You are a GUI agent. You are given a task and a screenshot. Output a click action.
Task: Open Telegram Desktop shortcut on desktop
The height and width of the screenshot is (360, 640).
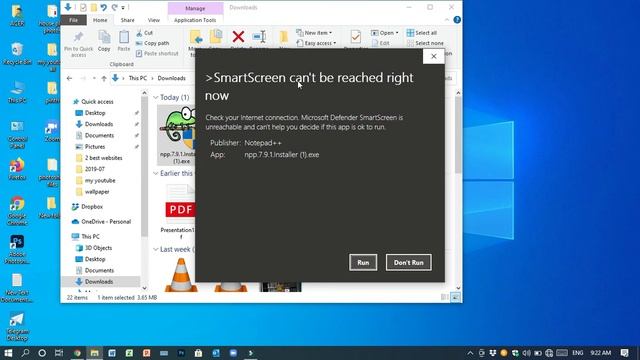click(17, 327)
